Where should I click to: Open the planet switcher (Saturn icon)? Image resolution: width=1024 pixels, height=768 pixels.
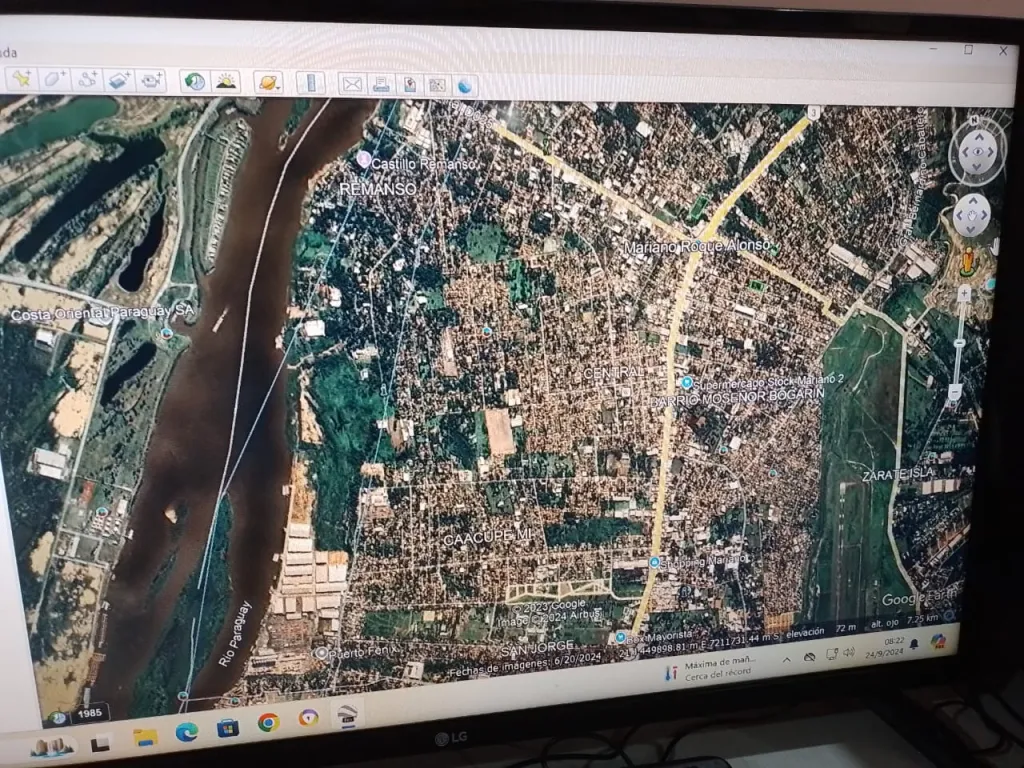268,83
